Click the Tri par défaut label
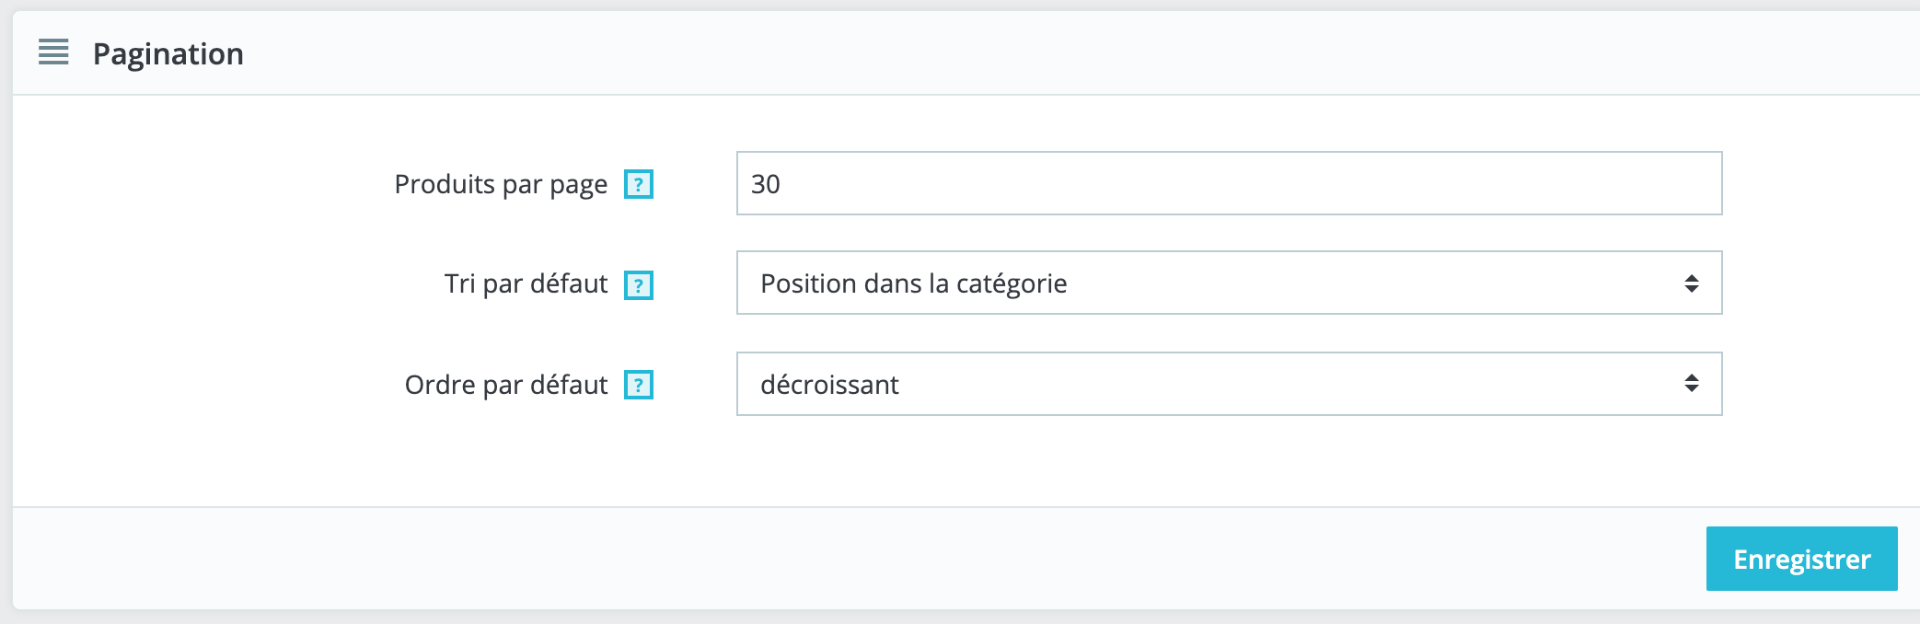The image size is (1920, 624). click(526, 284)
